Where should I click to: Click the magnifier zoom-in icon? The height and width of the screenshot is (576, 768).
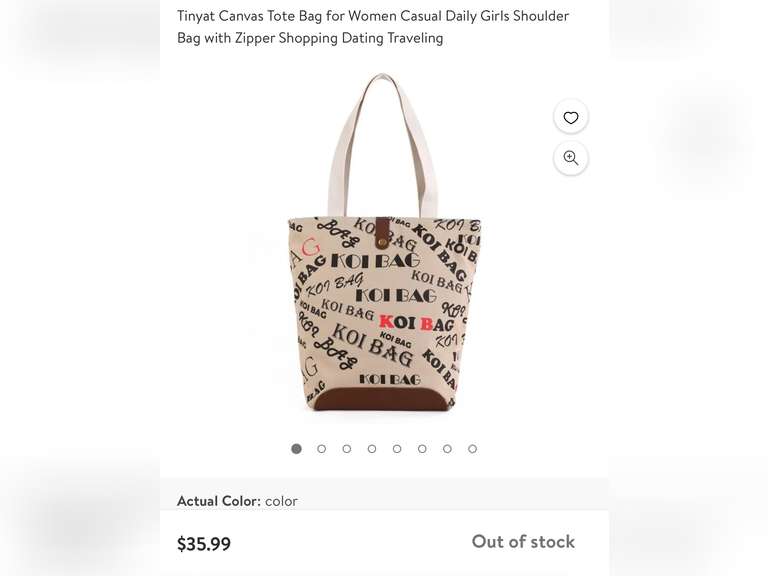(571, 158)
